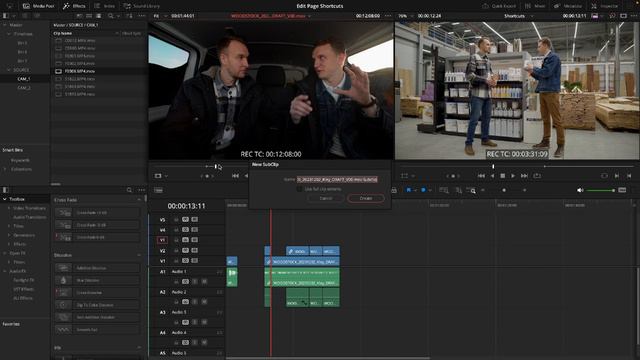
Task: Open the Index panel
Action: [x=104, y=6]
